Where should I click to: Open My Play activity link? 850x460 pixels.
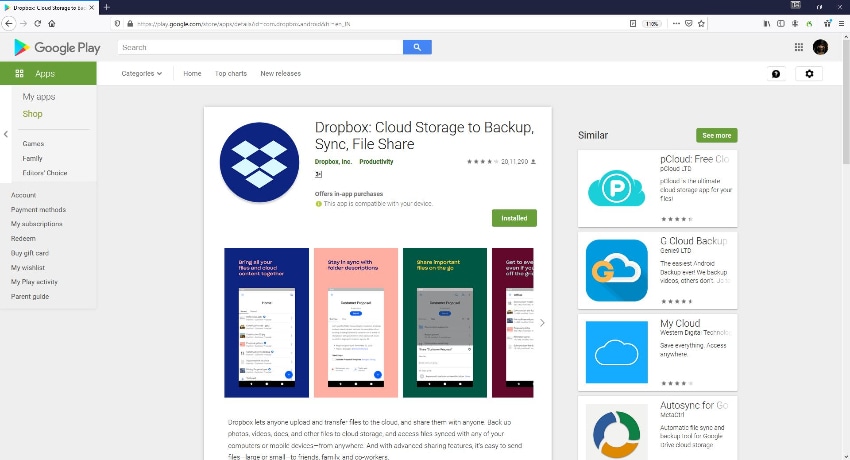tap(34, 282)
